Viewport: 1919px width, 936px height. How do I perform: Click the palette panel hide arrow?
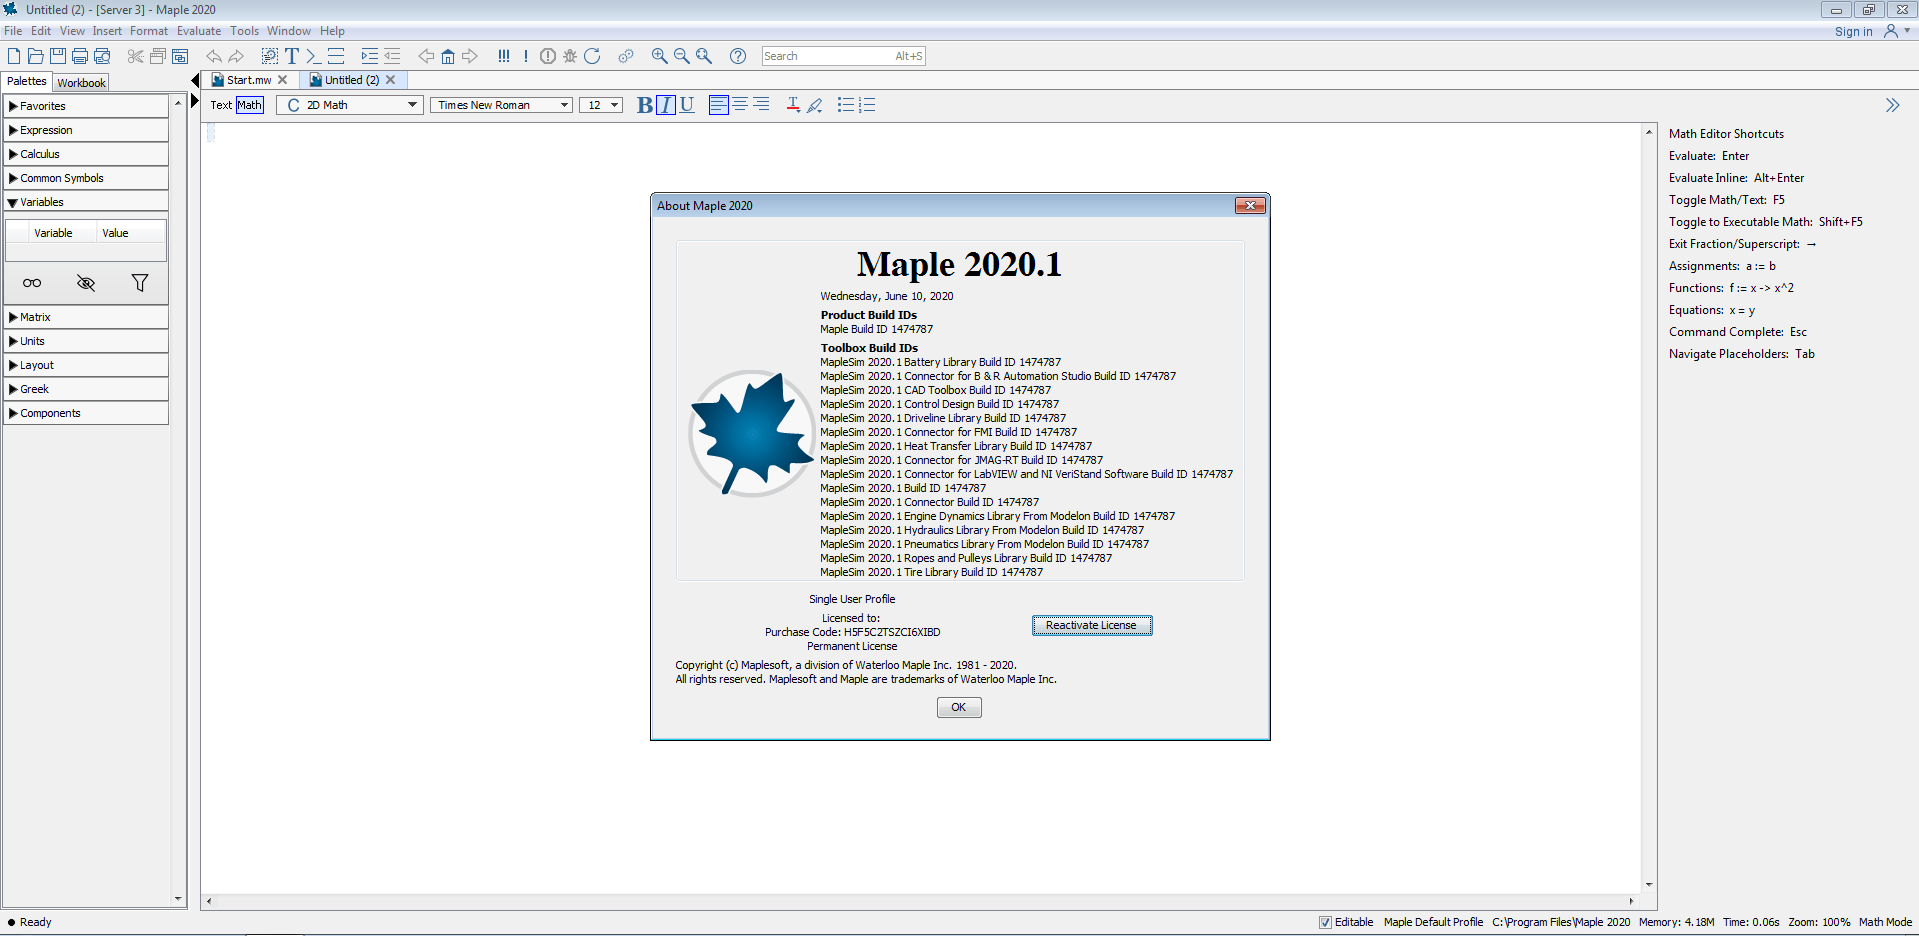(194, 80)
